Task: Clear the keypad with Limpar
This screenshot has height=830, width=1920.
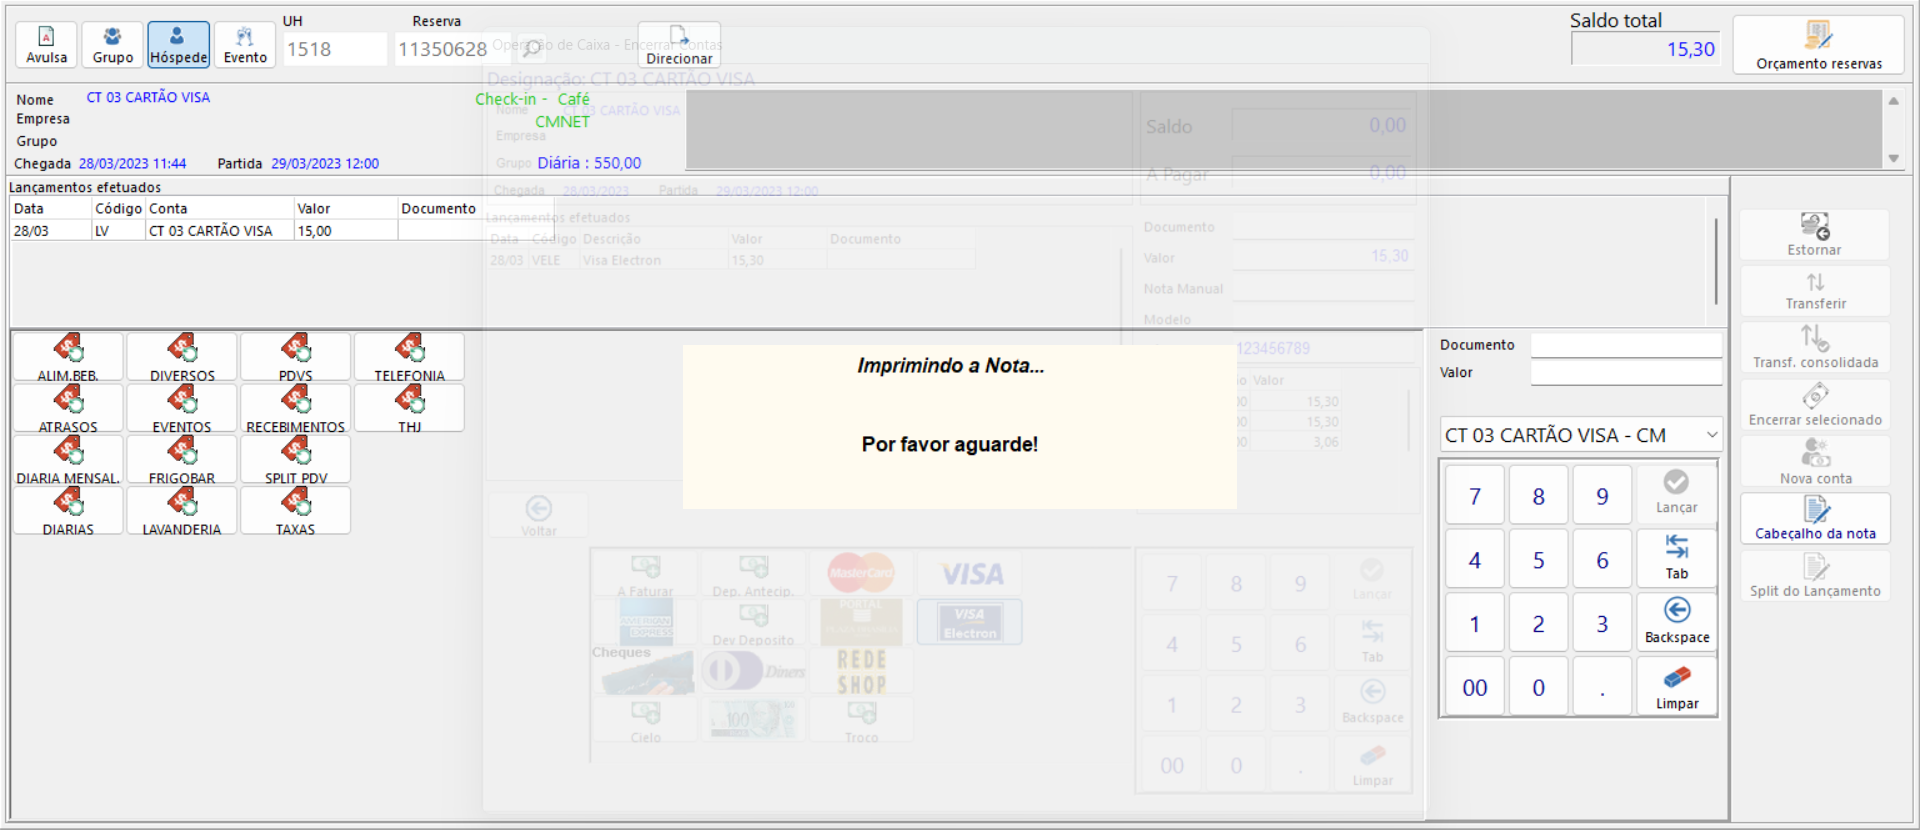Action: 1677,686
